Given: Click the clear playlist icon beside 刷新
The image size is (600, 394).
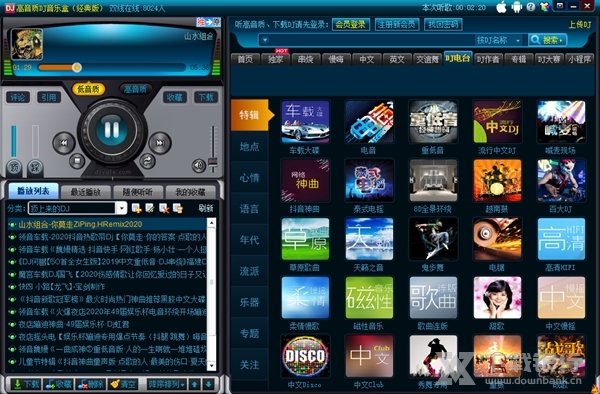Looking at the screenshot, I should coord(178,208).
